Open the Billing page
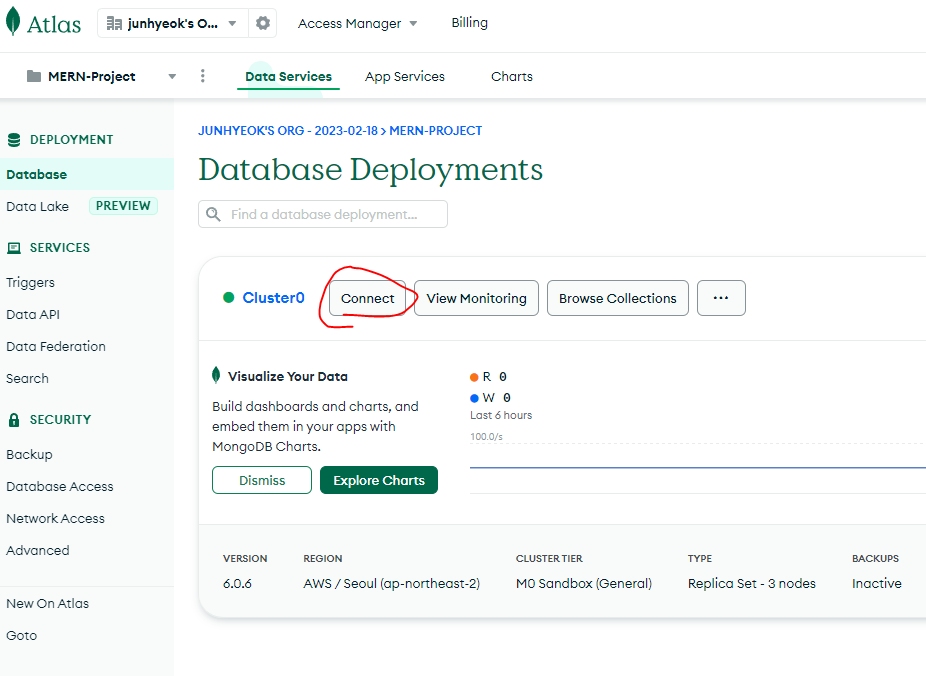This screenshot has width=926, height=676. tap(469, 22)
